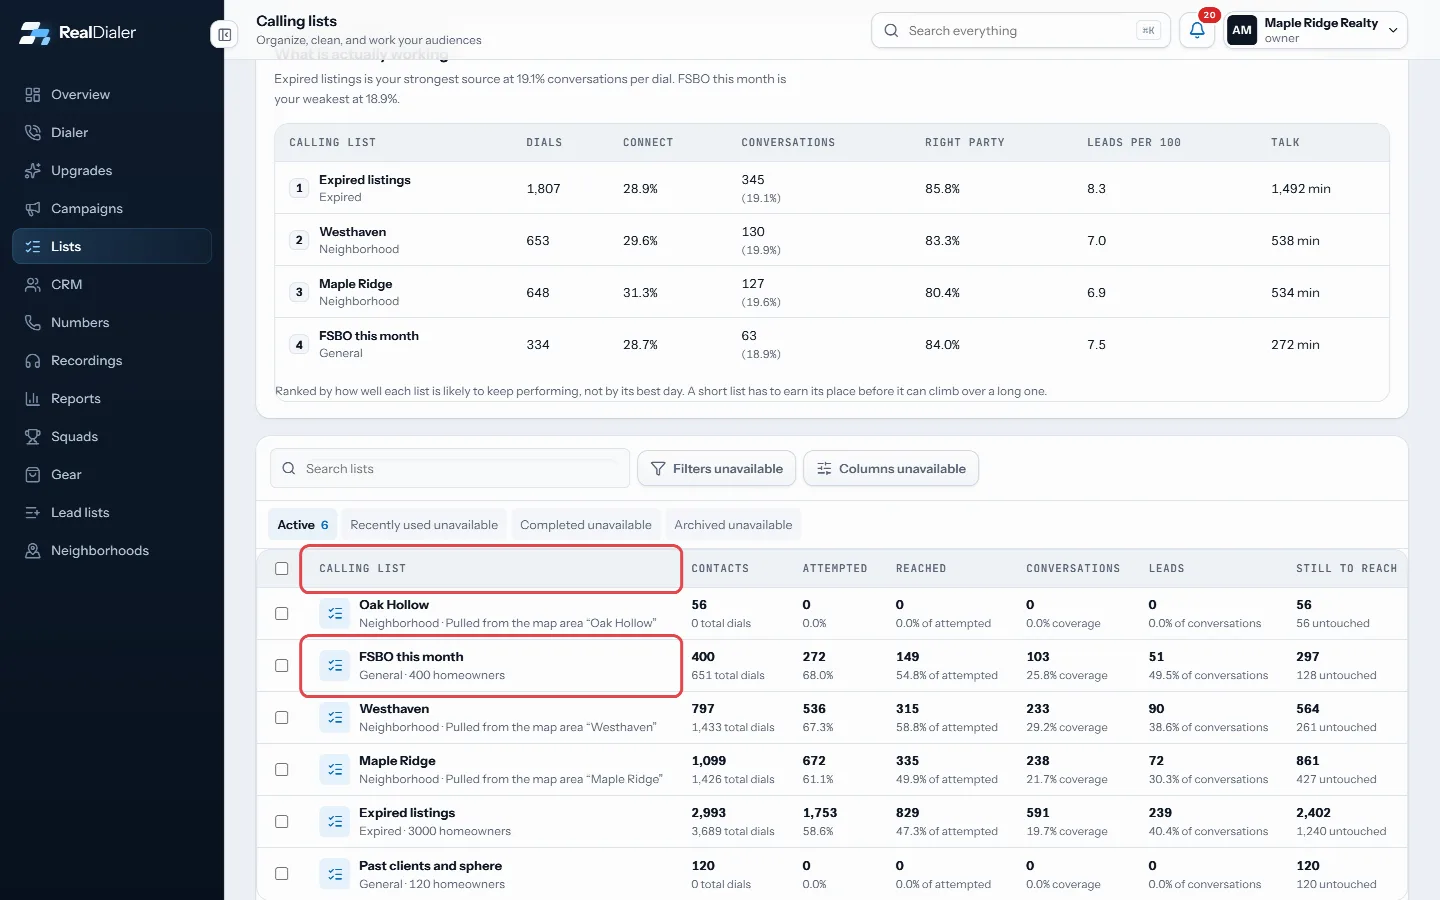The width and height of the screenshot is (1440, 900).
Task: Click the Lead lists icon in sidebar
Action: click(x=33, y=513)
